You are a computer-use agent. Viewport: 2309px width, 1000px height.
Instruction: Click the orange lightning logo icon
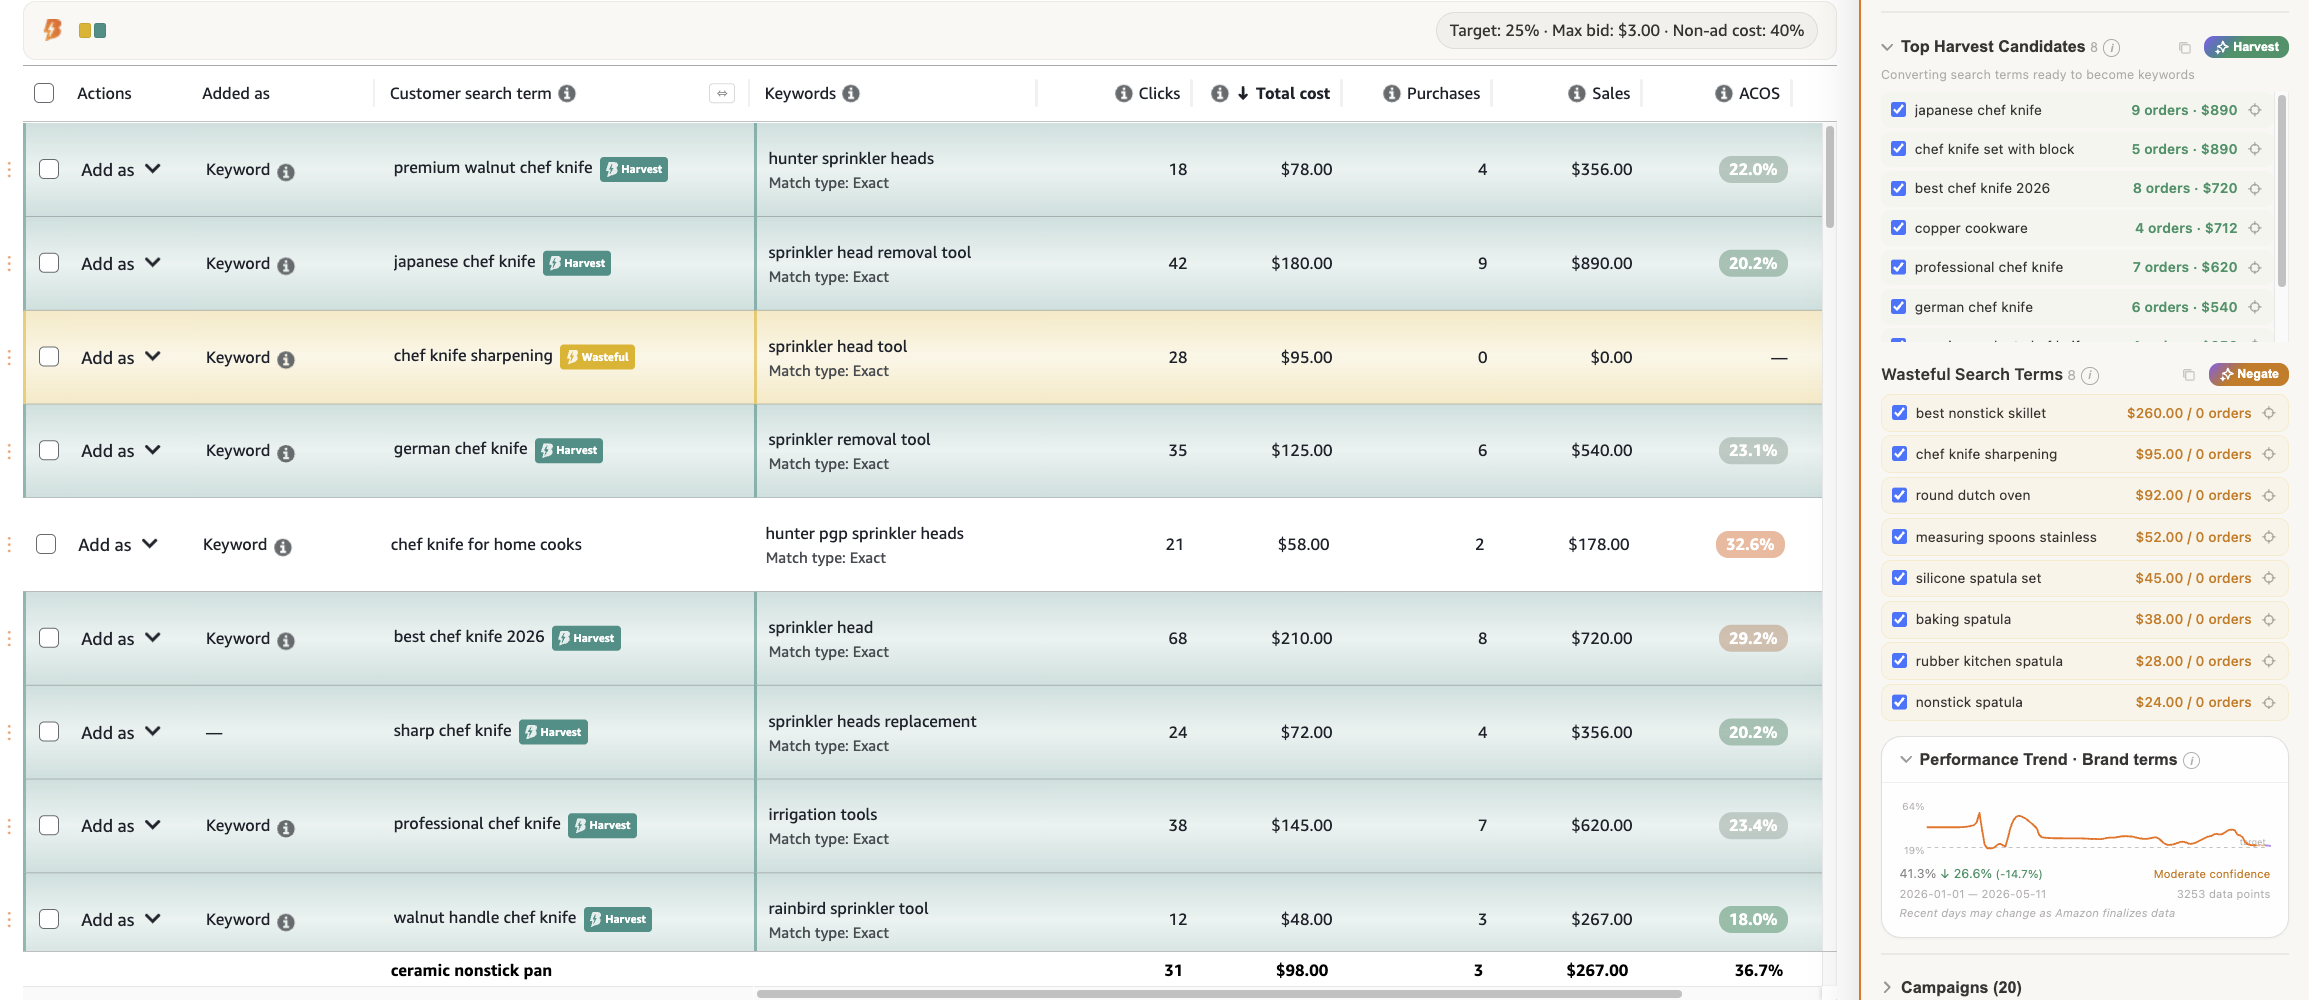[52, 30]
